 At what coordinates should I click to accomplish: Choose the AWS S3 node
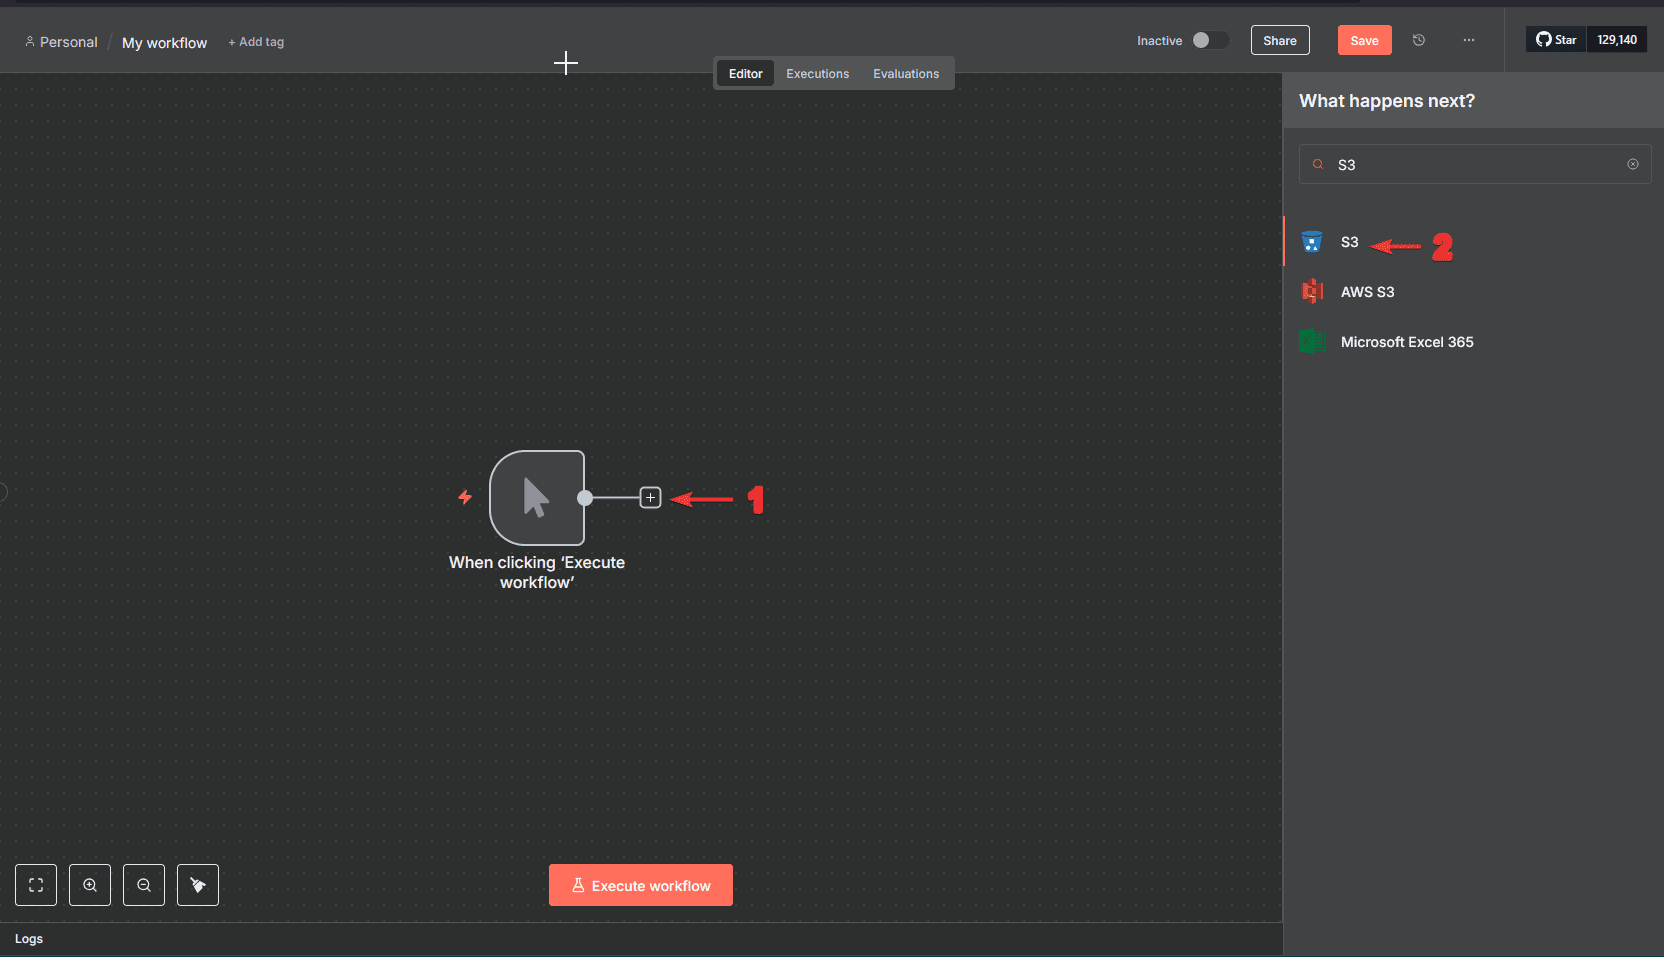pos(1366,292)
